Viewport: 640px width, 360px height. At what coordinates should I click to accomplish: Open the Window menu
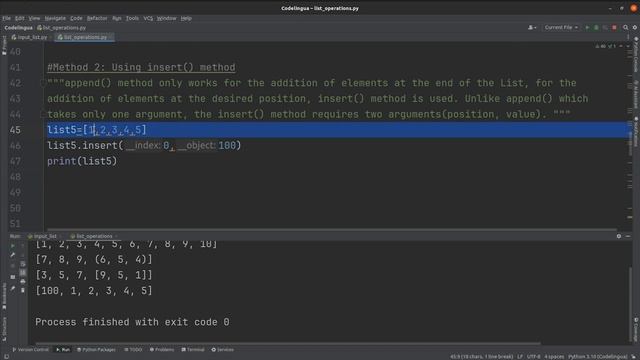[167, 18]
